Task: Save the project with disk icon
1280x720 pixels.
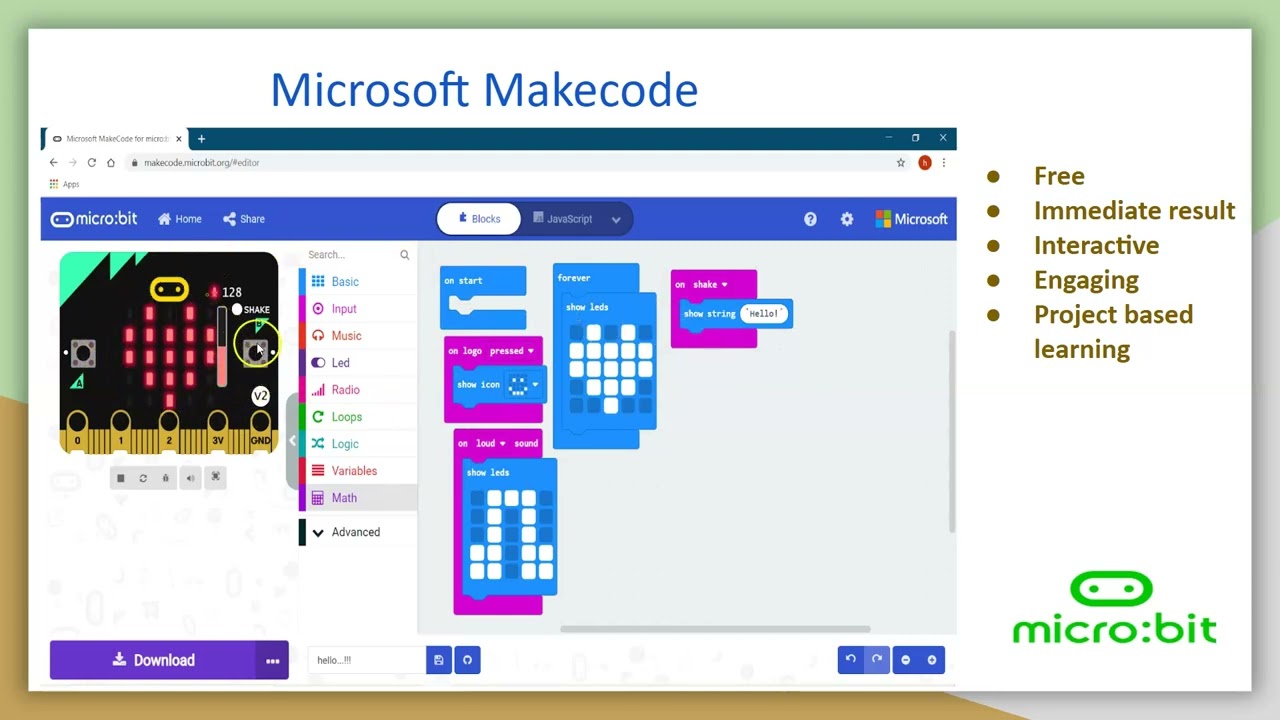Action: tap(439, 660)
